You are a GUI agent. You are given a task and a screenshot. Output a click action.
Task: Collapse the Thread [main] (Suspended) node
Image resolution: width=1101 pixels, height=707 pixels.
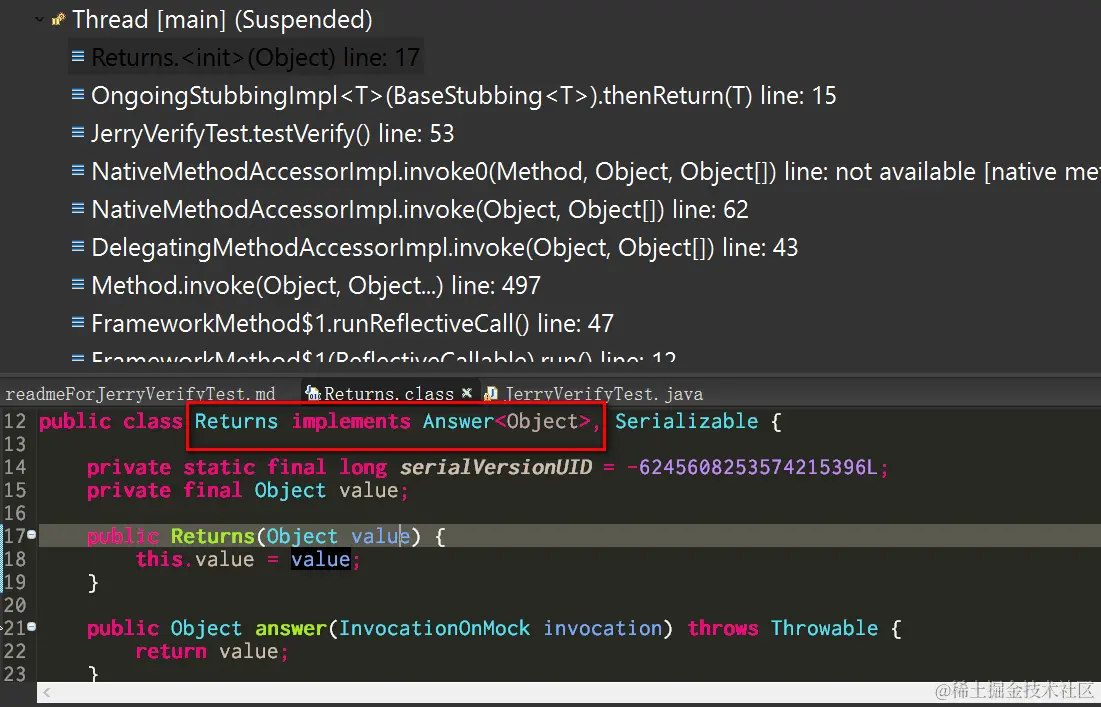39,20
